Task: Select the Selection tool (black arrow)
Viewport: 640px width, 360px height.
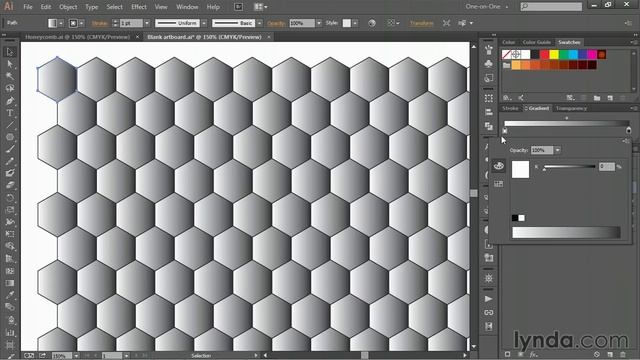Action: (10, 52)
